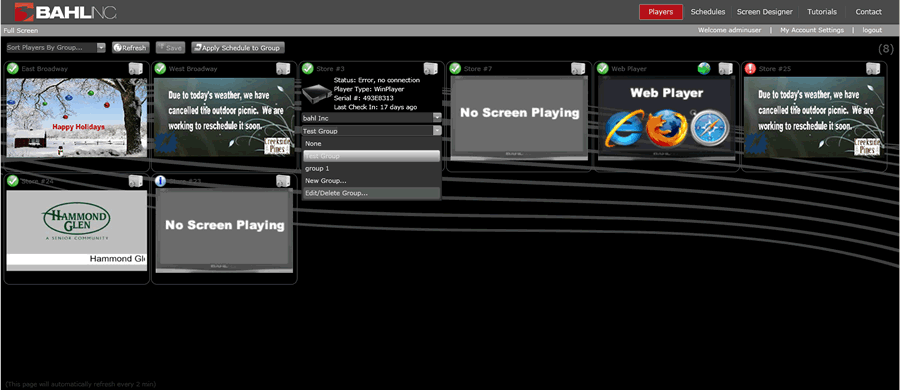Click the 'Status: Error, no connection' text
The height and width of the screenshot is (390, 900).
[x=377, y=80]
